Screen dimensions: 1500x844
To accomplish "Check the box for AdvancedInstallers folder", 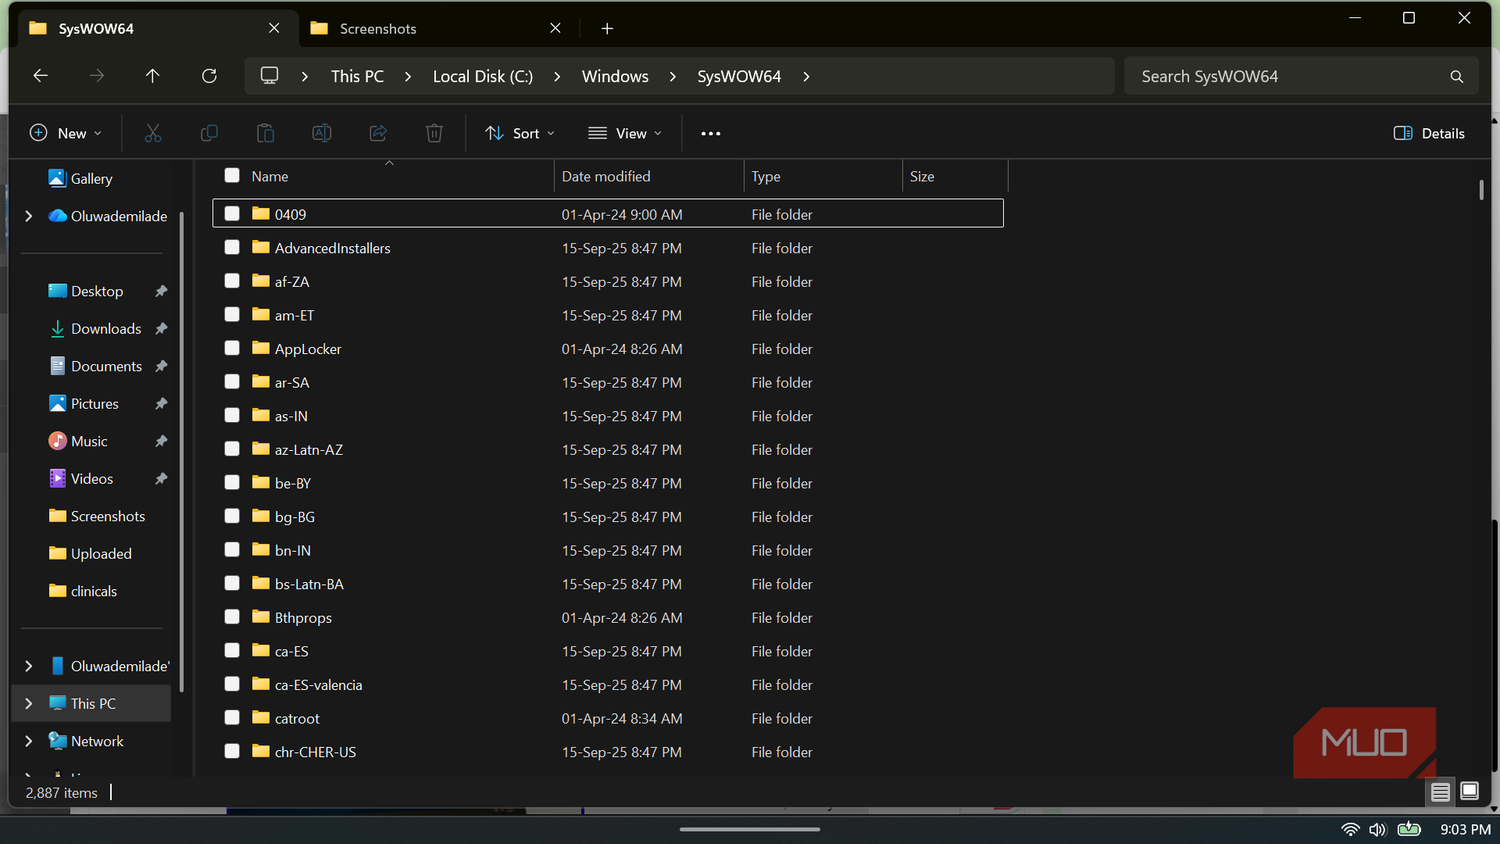I will point(232,247).
